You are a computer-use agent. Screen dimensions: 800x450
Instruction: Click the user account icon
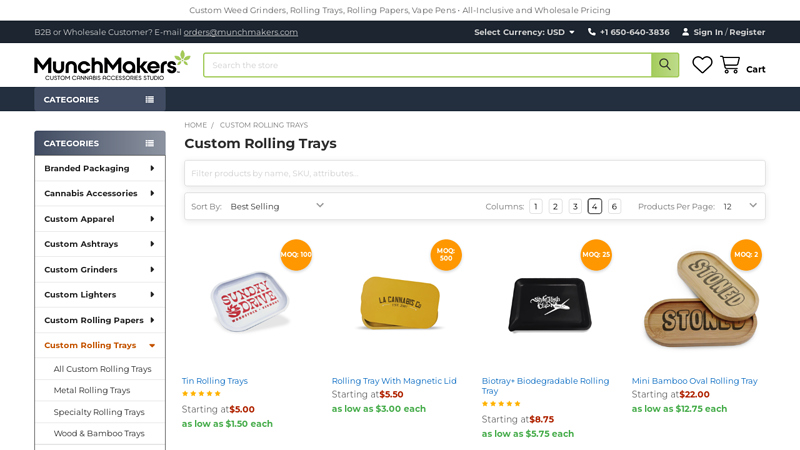(x=685, y=32)
